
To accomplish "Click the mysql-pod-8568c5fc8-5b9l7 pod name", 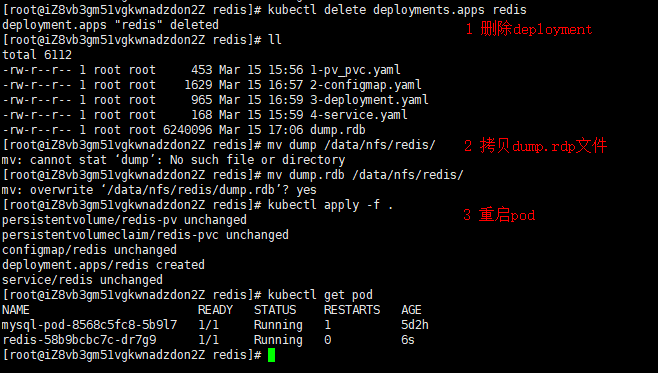I will tap(89, 325).
